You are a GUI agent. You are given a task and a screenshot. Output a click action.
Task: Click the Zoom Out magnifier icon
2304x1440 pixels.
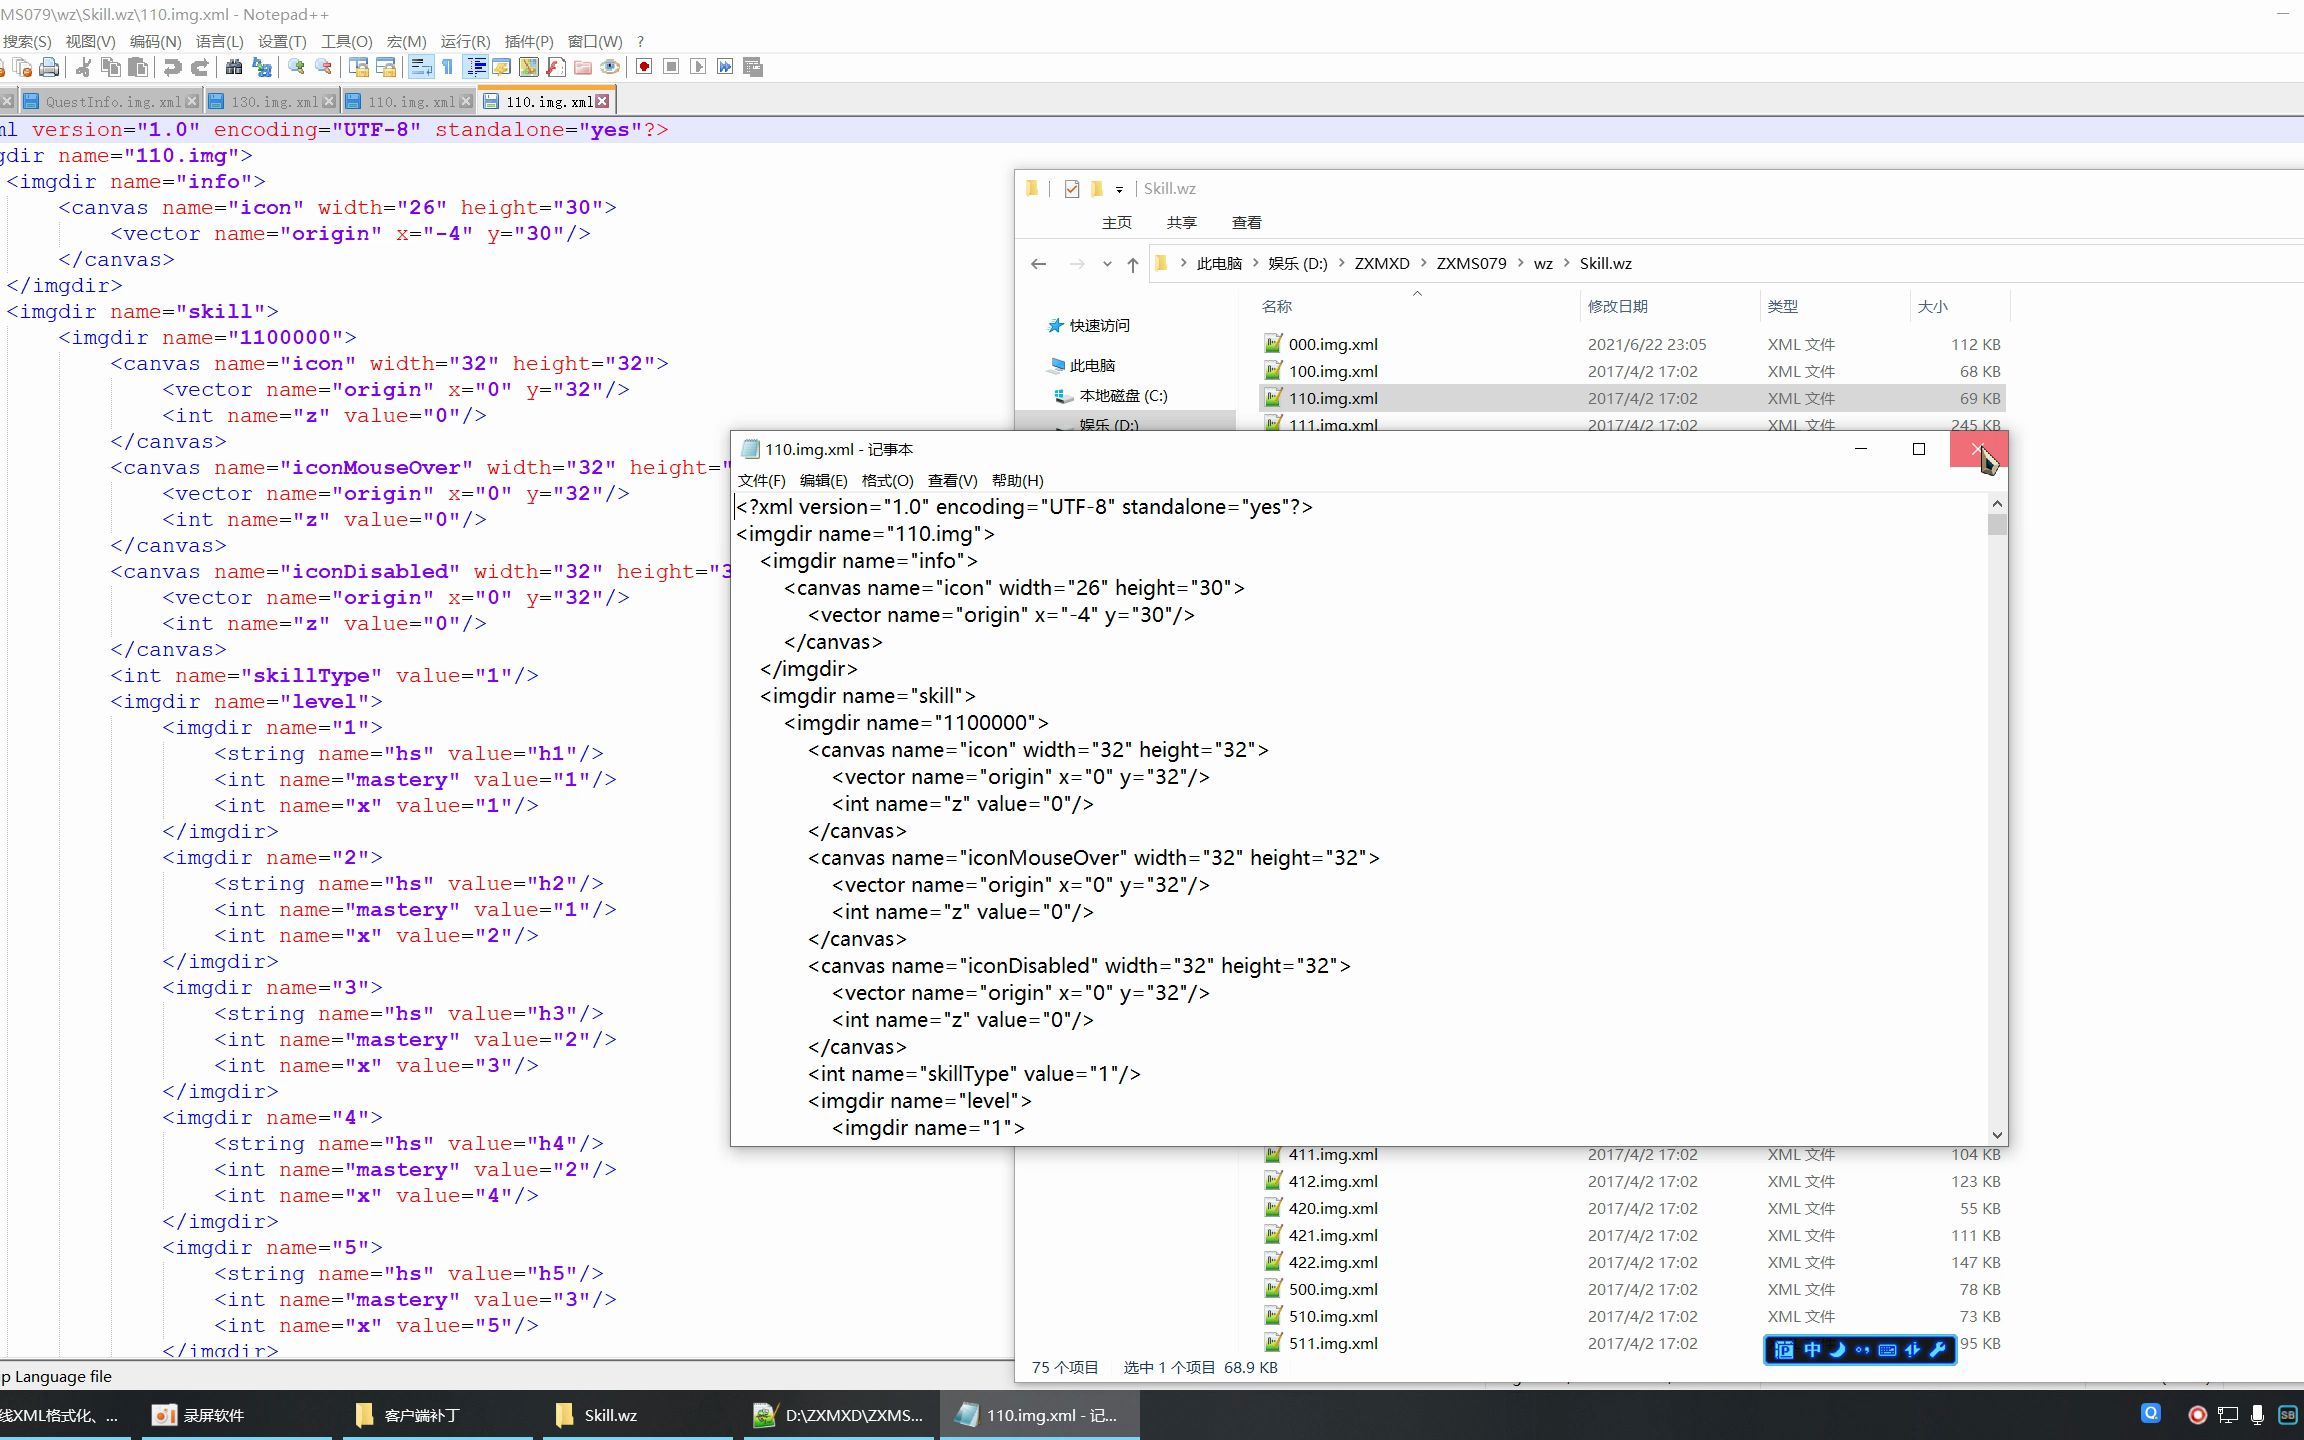tap(323, 67)
